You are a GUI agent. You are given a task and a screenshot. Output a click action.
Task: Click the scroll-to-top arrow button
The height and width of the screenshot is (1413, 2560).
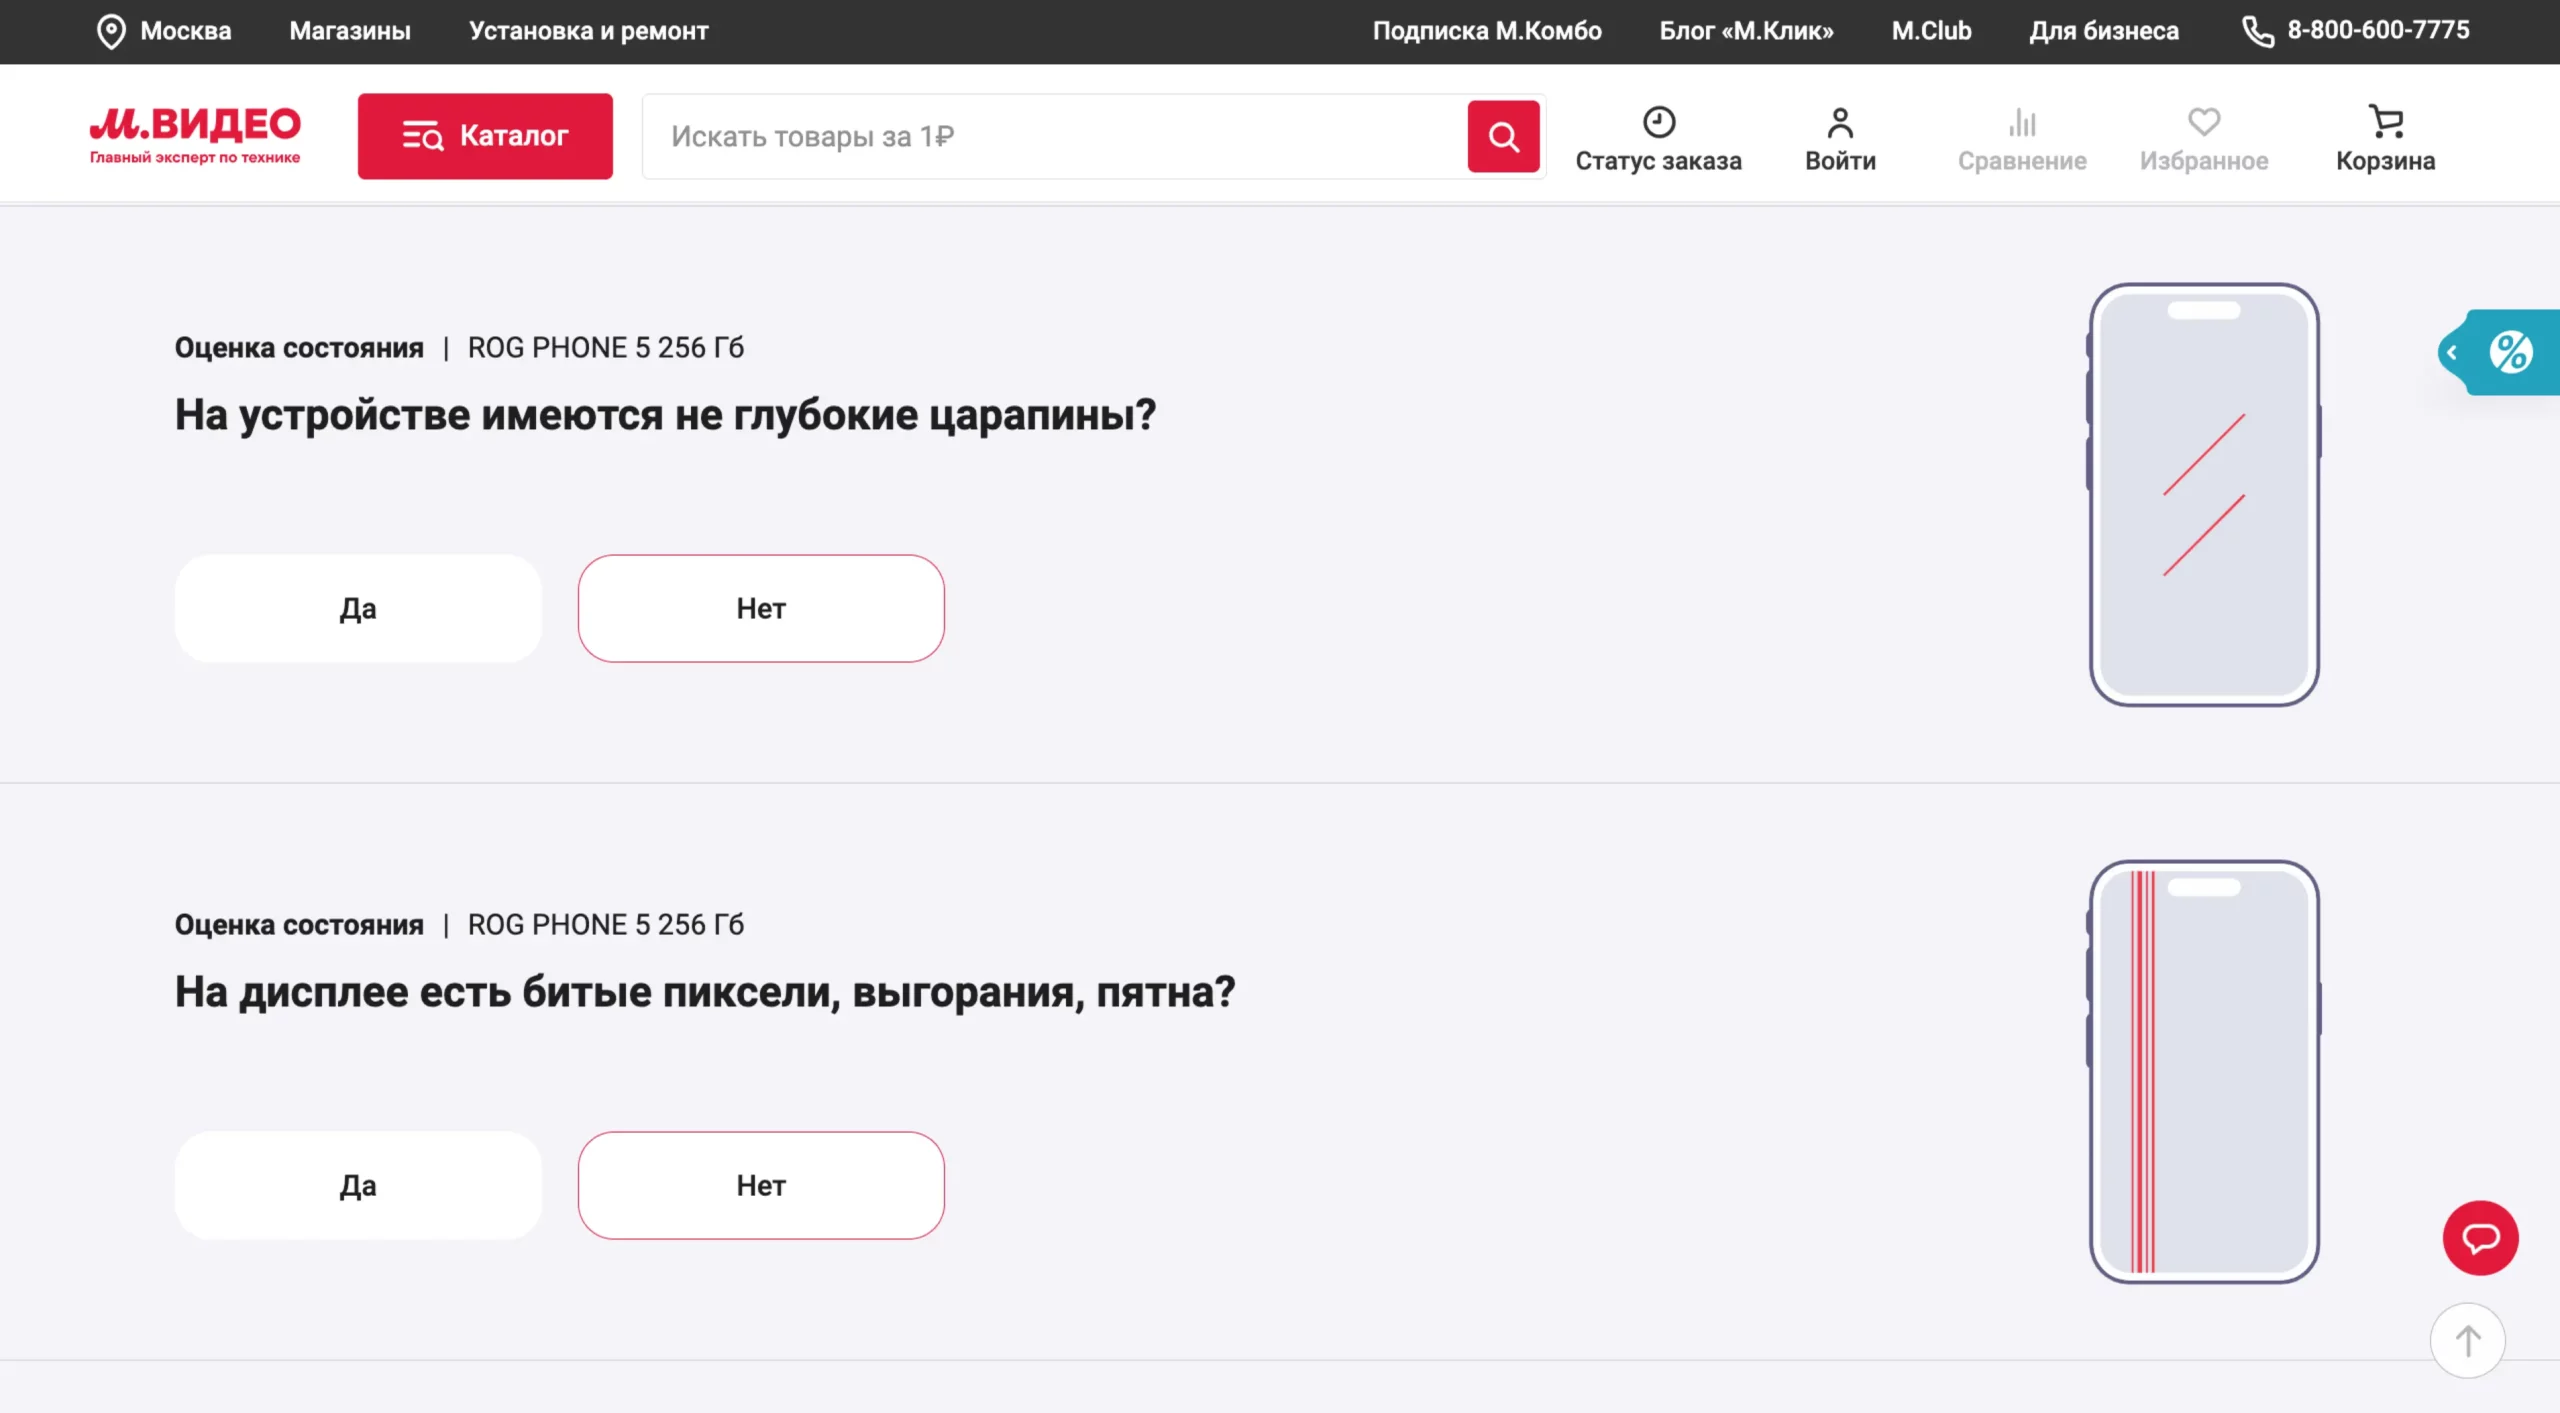pyautogui.click(x=2467, y=1340)
